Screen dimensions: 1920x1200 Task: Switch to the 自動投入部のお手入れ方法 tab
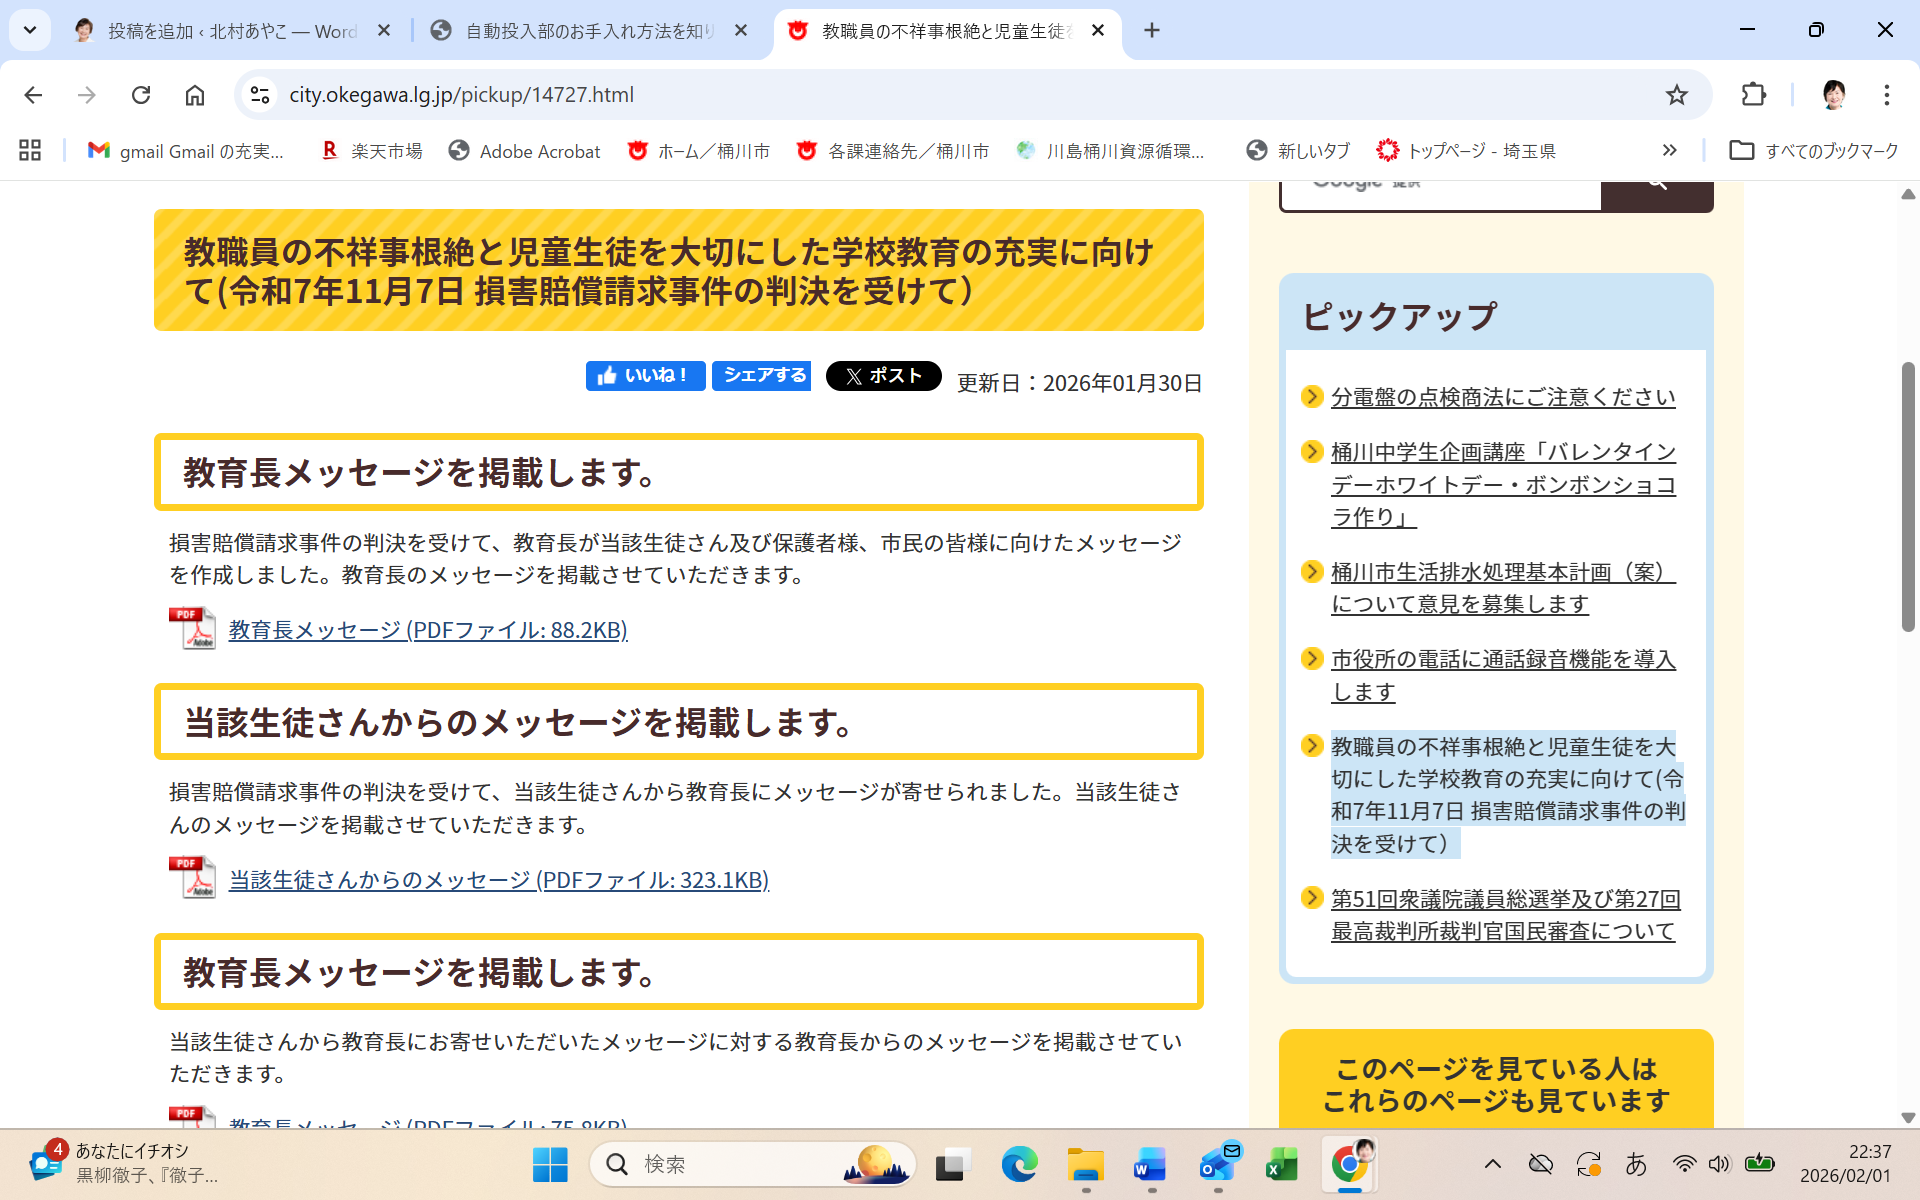(x=590, y=31)
